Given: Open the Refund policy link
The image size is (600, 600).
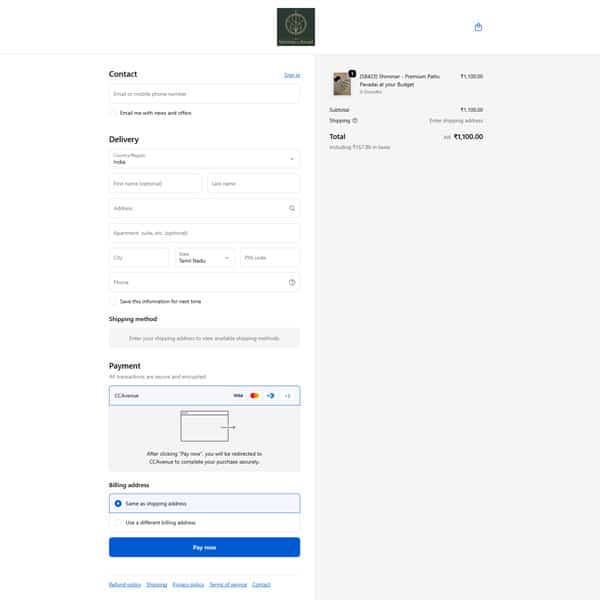Looking at the screenshot, I should [124, 584].
